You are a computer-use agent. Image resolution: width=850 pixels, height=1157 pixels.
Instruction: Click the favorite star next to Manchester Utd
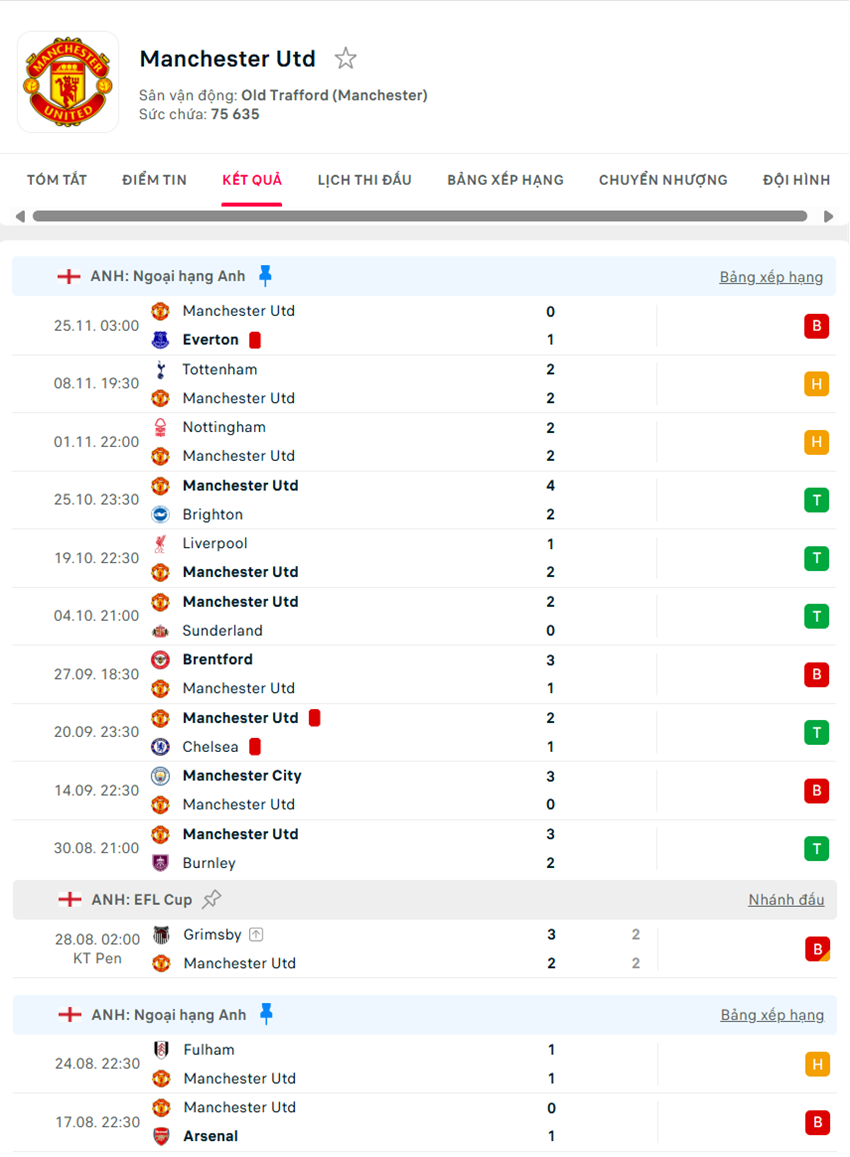click(x=345, y=59)
